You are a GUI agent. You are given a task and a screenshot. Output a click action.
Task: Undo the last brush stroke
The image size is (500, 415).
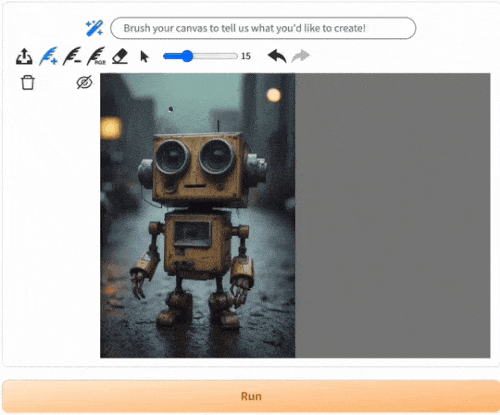tap(277, 56)
